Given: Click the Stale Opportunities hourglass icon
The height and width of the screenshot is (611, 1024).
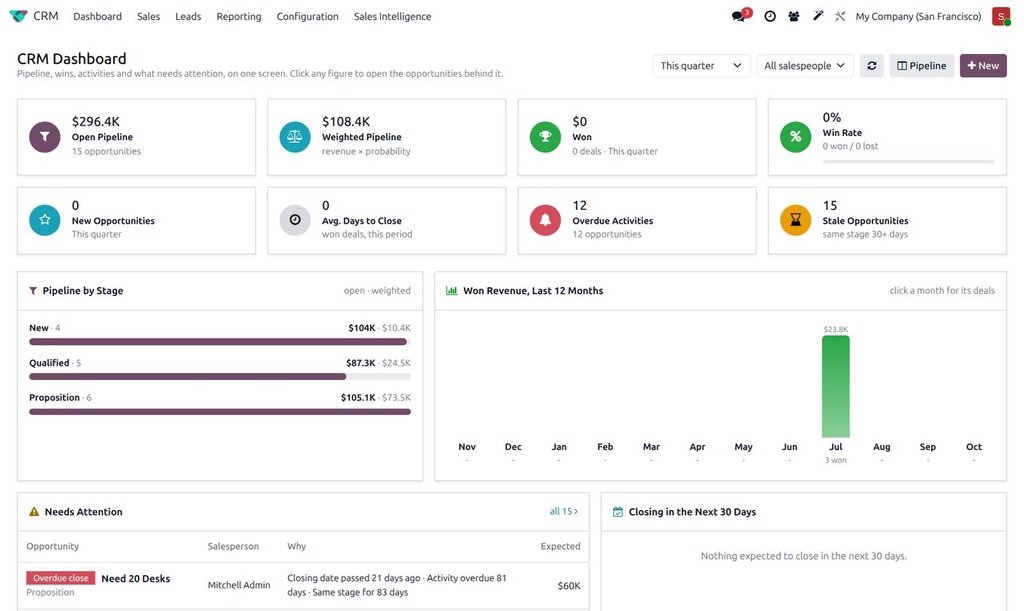Looking at the screenshot, I should [x=795, y=220].
